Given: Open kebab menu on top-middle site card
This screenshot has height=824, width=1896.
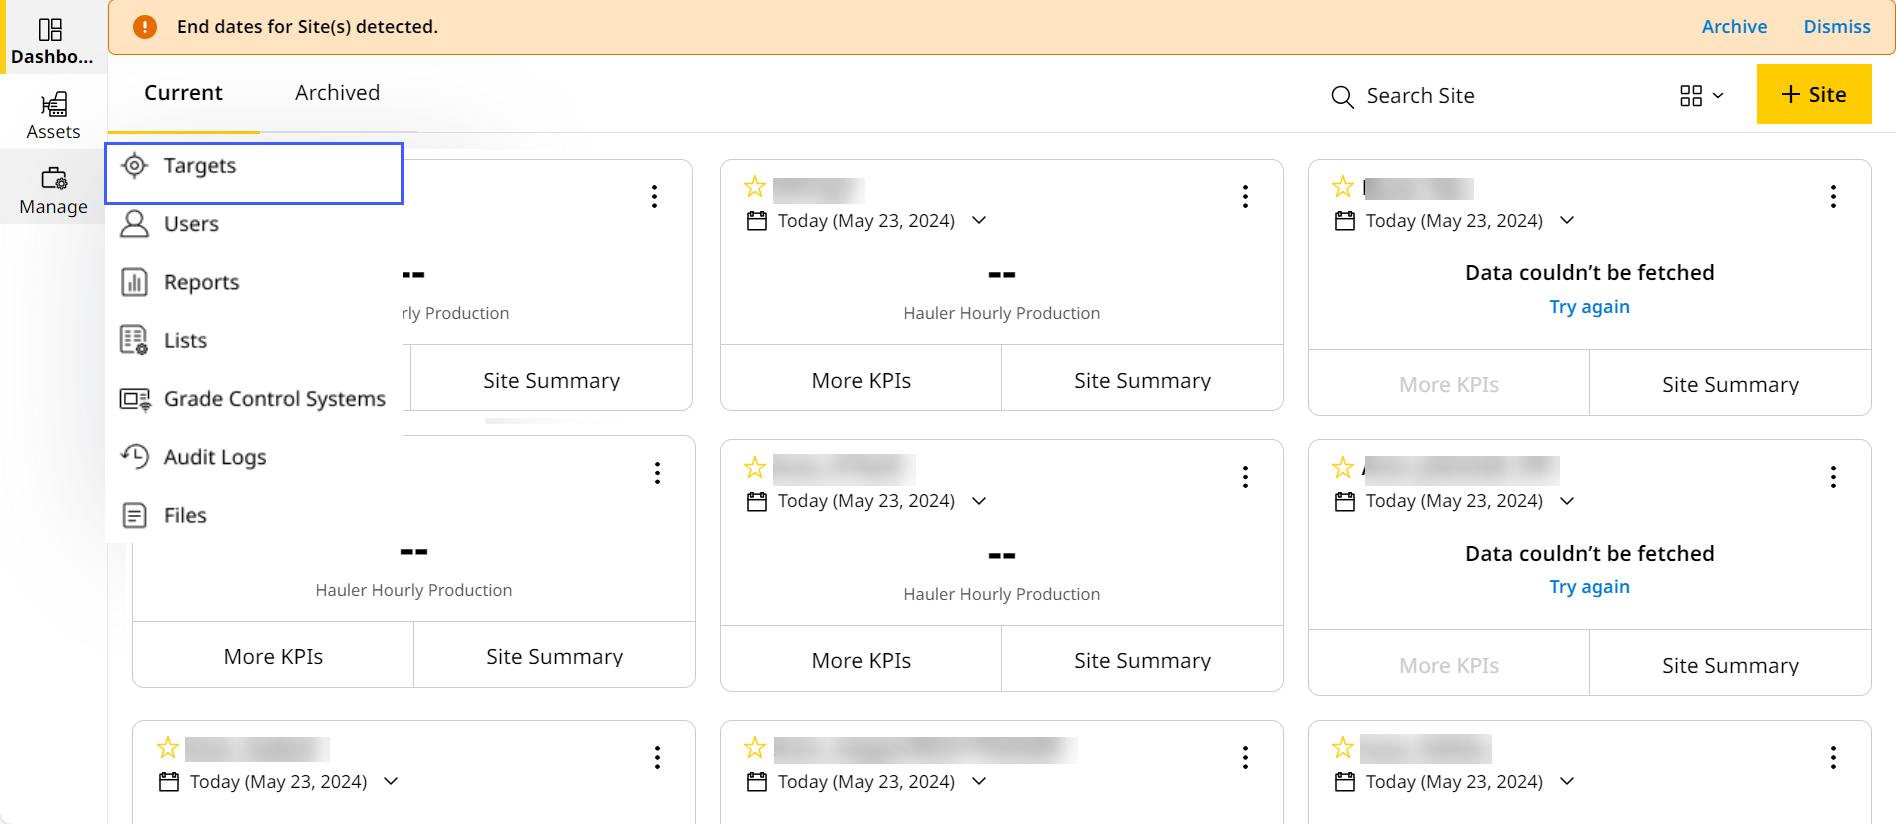Looking at the screenshot, I should tap(1245, 196).
